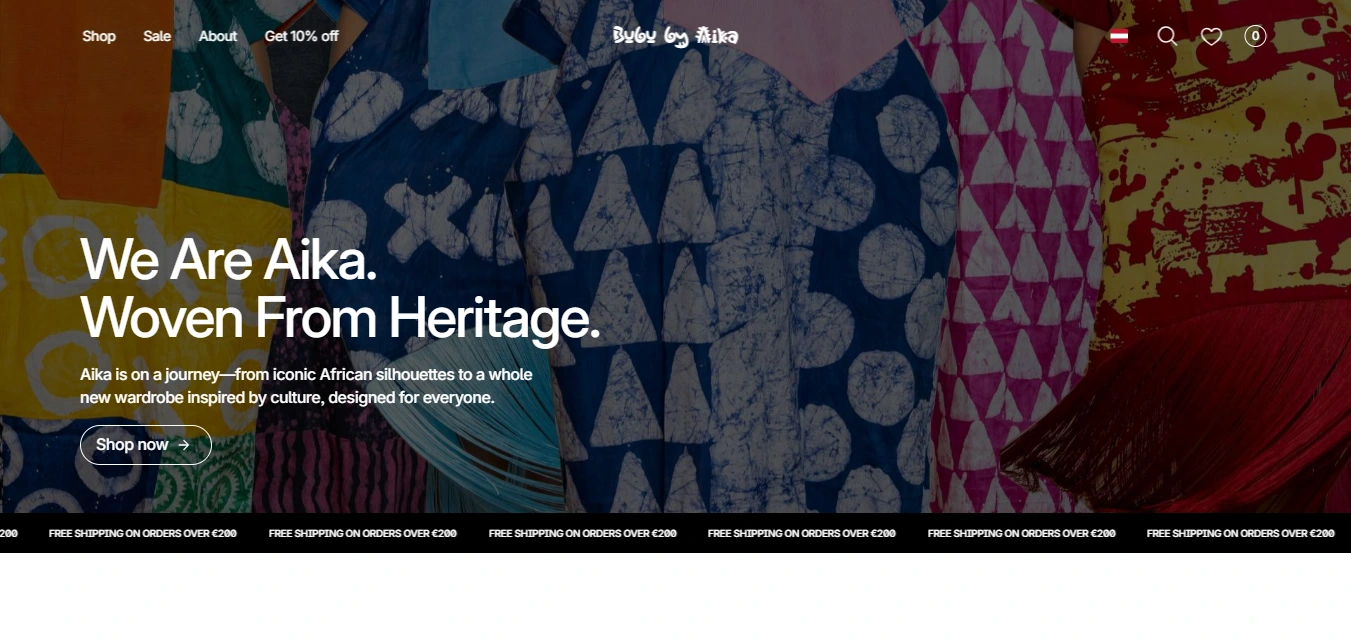Go to the About page link

coord(217,36)
